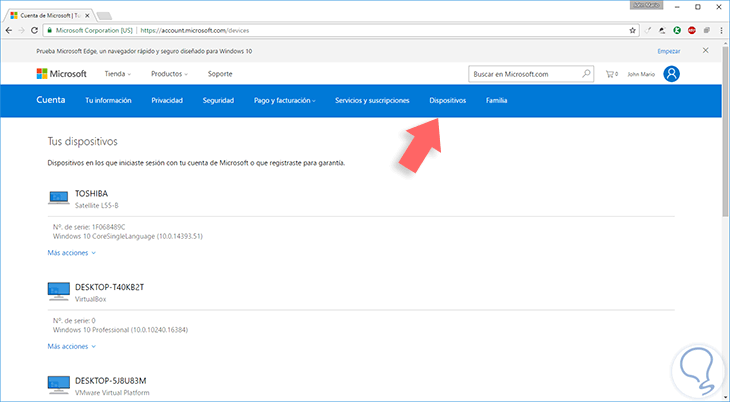
Task: Close the Cuenta de Microsoft tab
Action: pos(87,15)
